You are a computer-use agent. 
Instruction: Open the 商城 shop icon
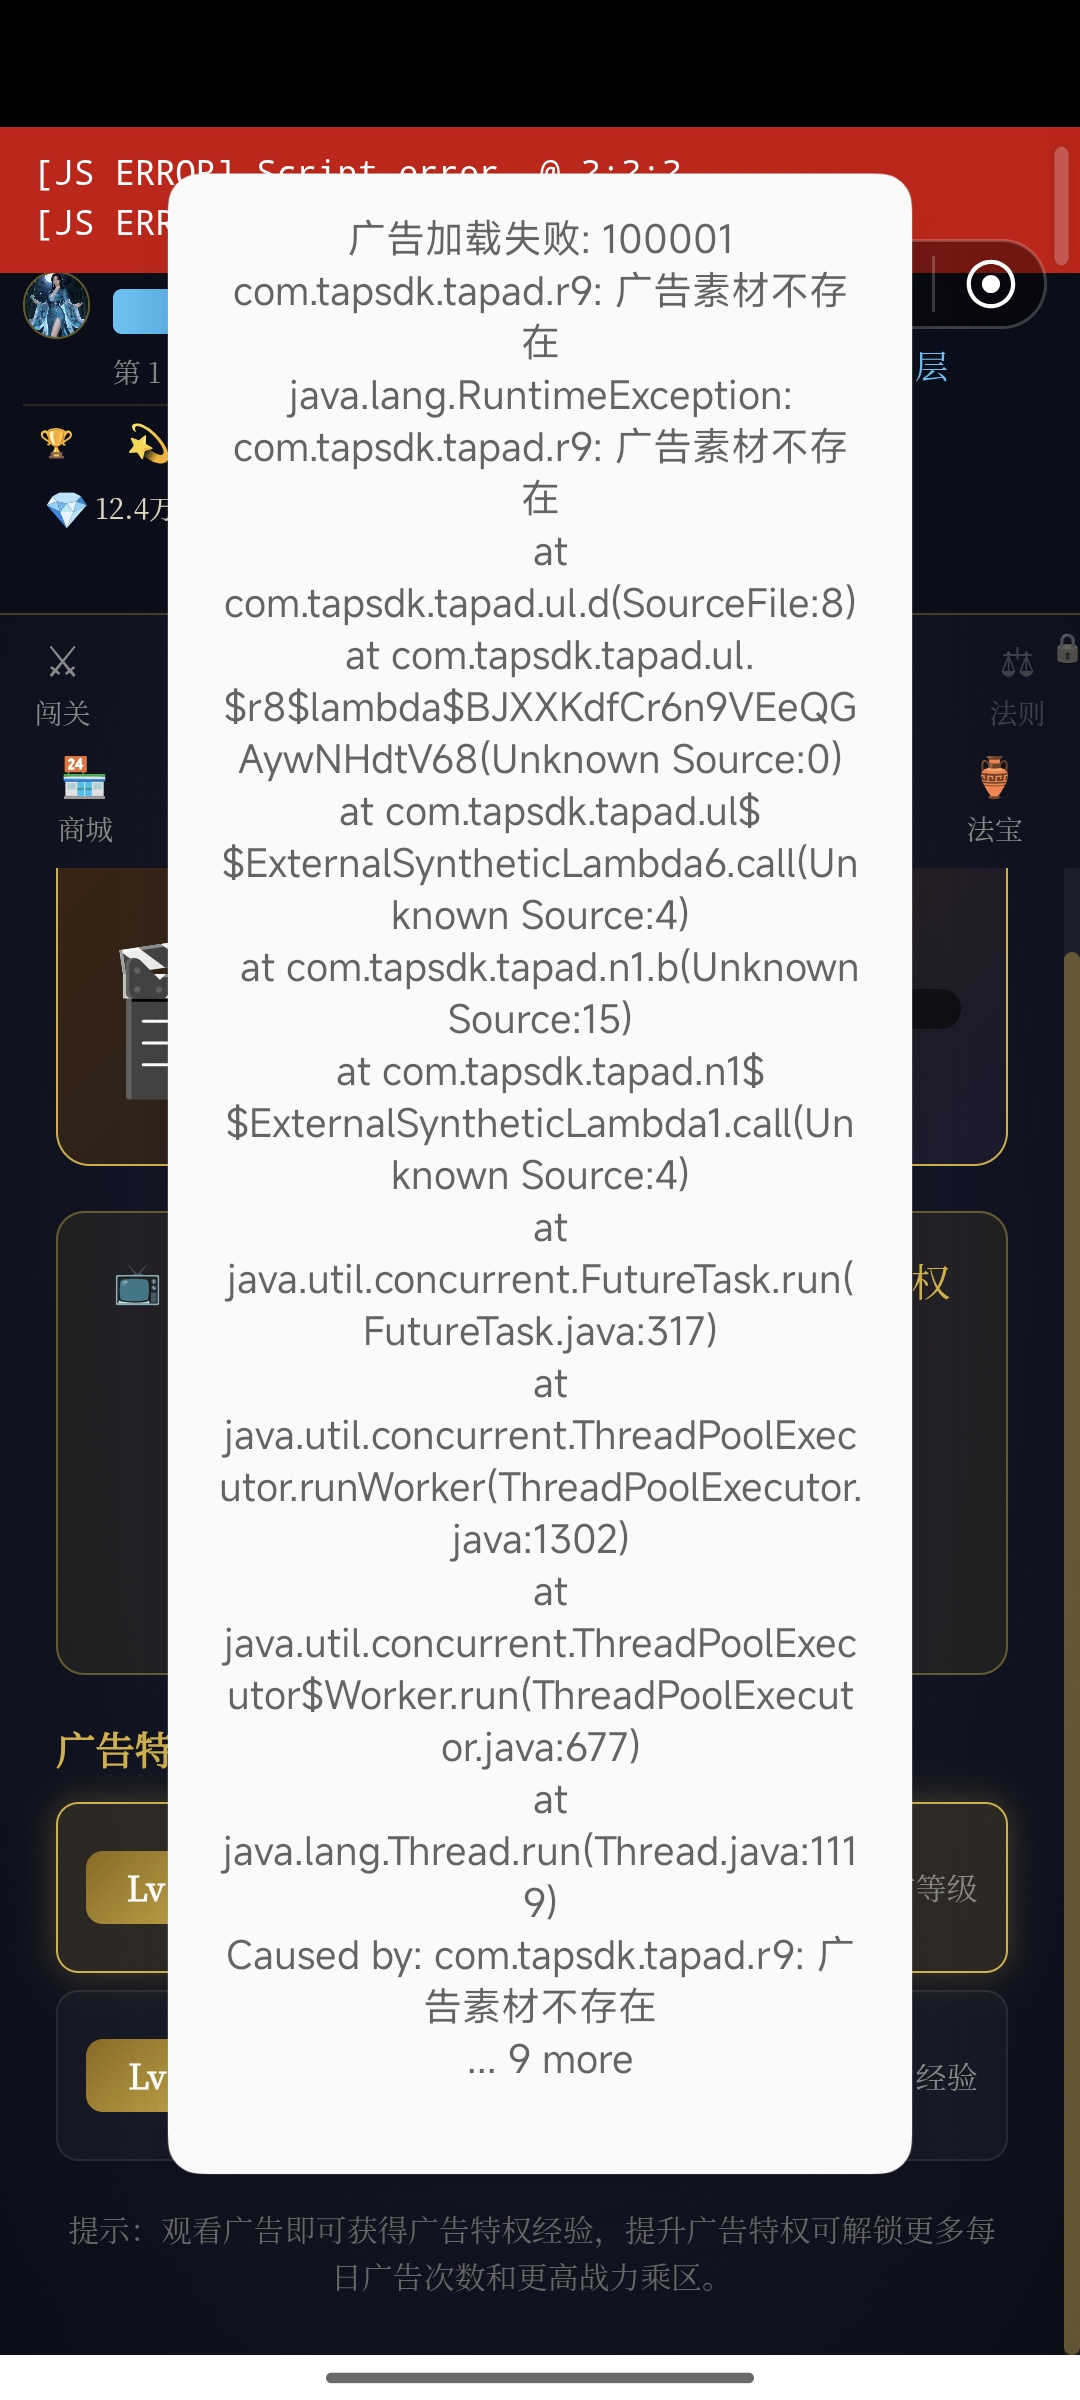point(84,778)
